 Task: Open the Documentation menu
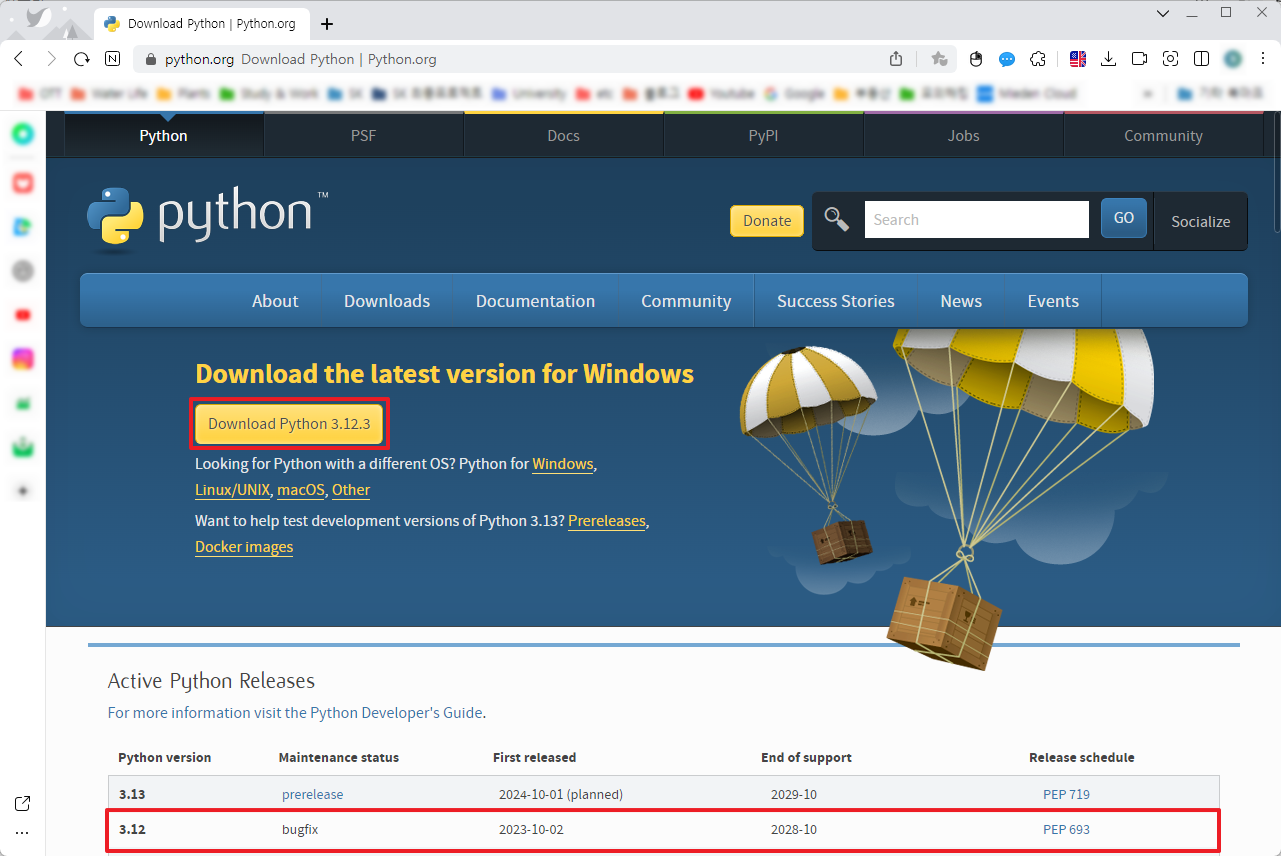(x=535, y=301)
